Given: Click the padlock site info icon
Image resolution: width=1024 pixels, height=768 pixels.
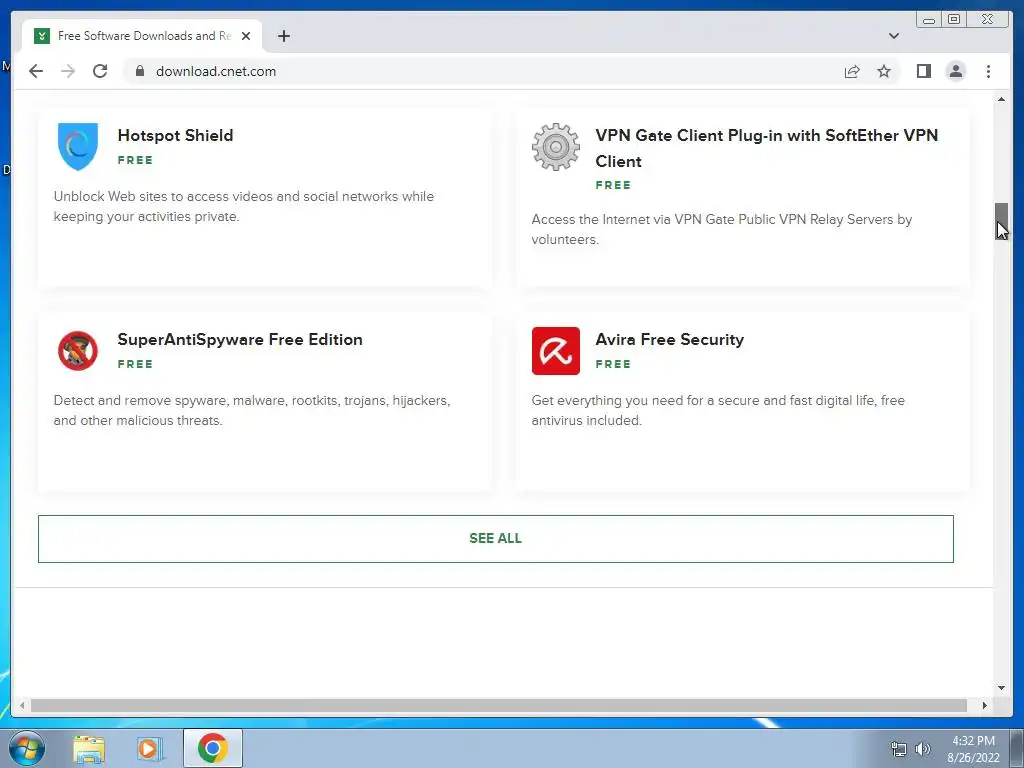Looking at the screenshot, I should pyautogui.click(x=139, y=71).
